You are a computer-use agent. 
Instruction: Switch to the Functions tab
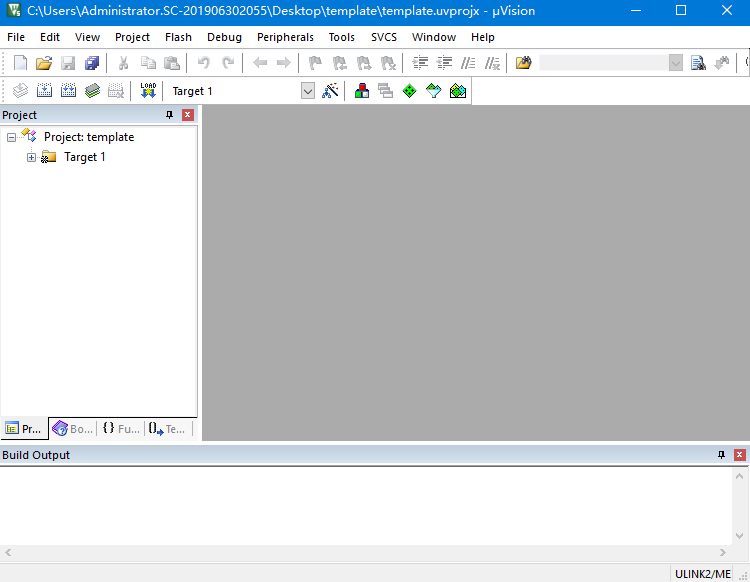[x=121, y=428]
